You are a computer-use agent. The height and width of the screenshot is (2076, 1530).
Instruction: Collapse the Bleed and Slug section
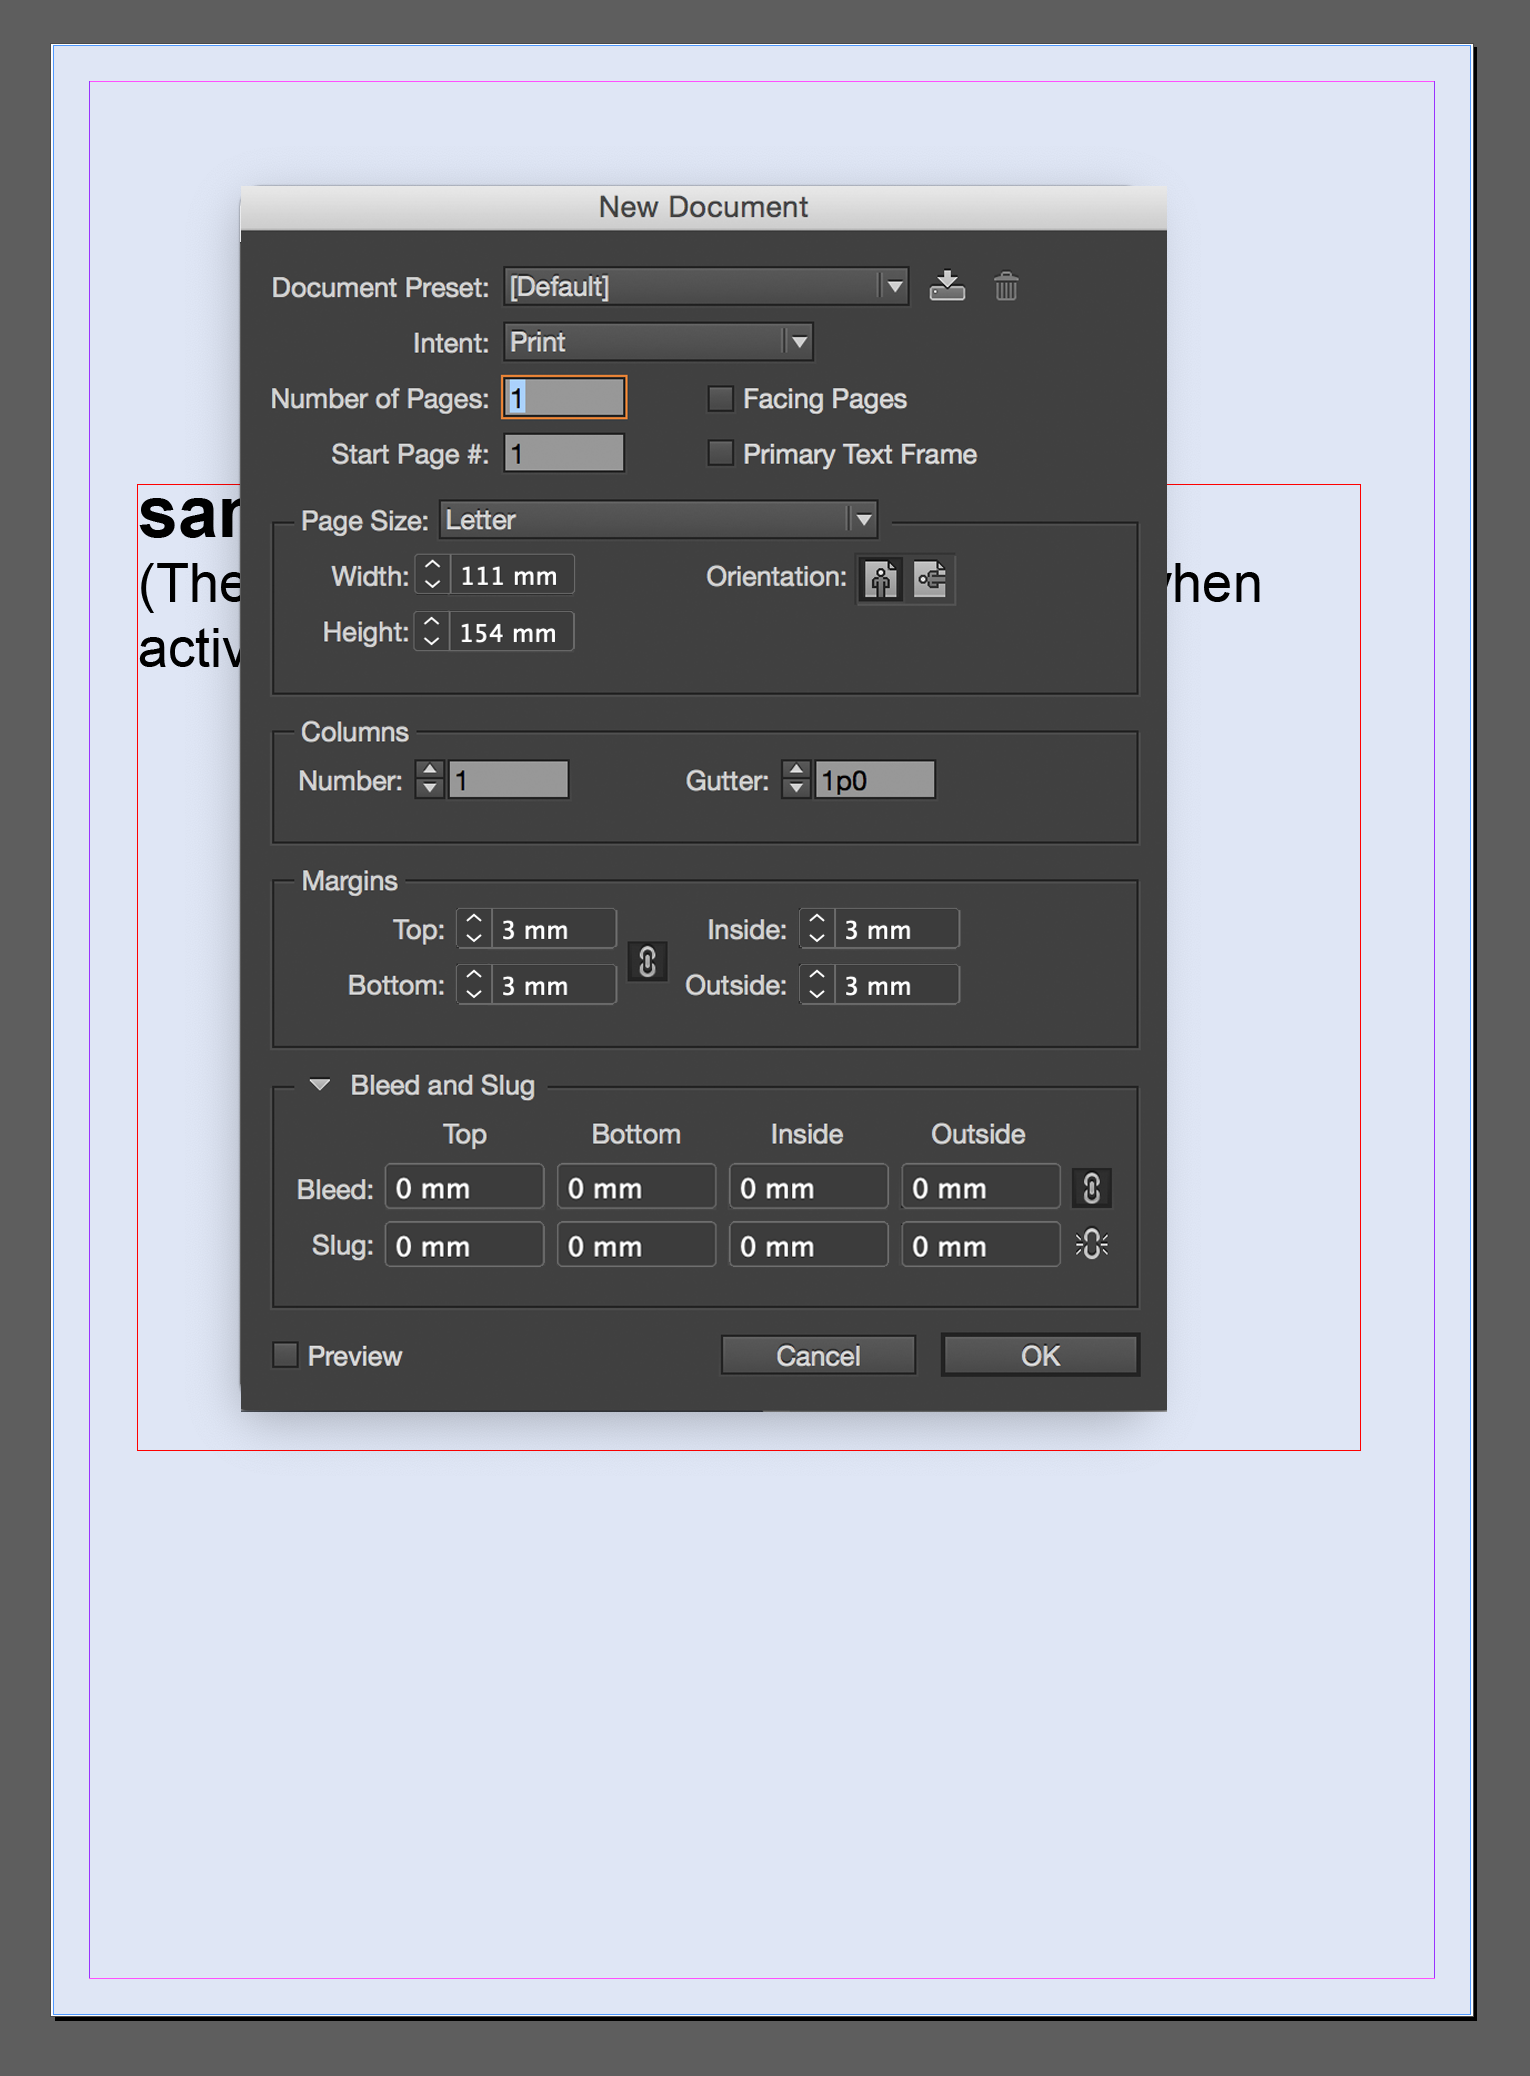click(320, 1085)
